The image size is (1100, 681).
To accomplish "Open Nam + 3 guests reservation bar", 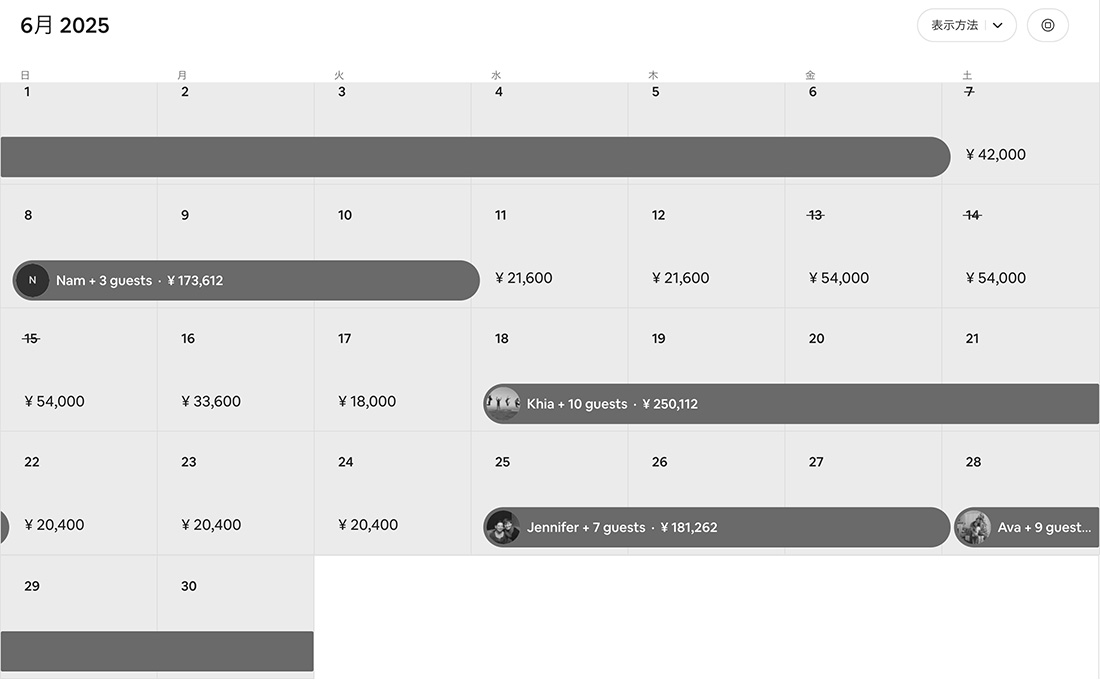I will 246,281.
